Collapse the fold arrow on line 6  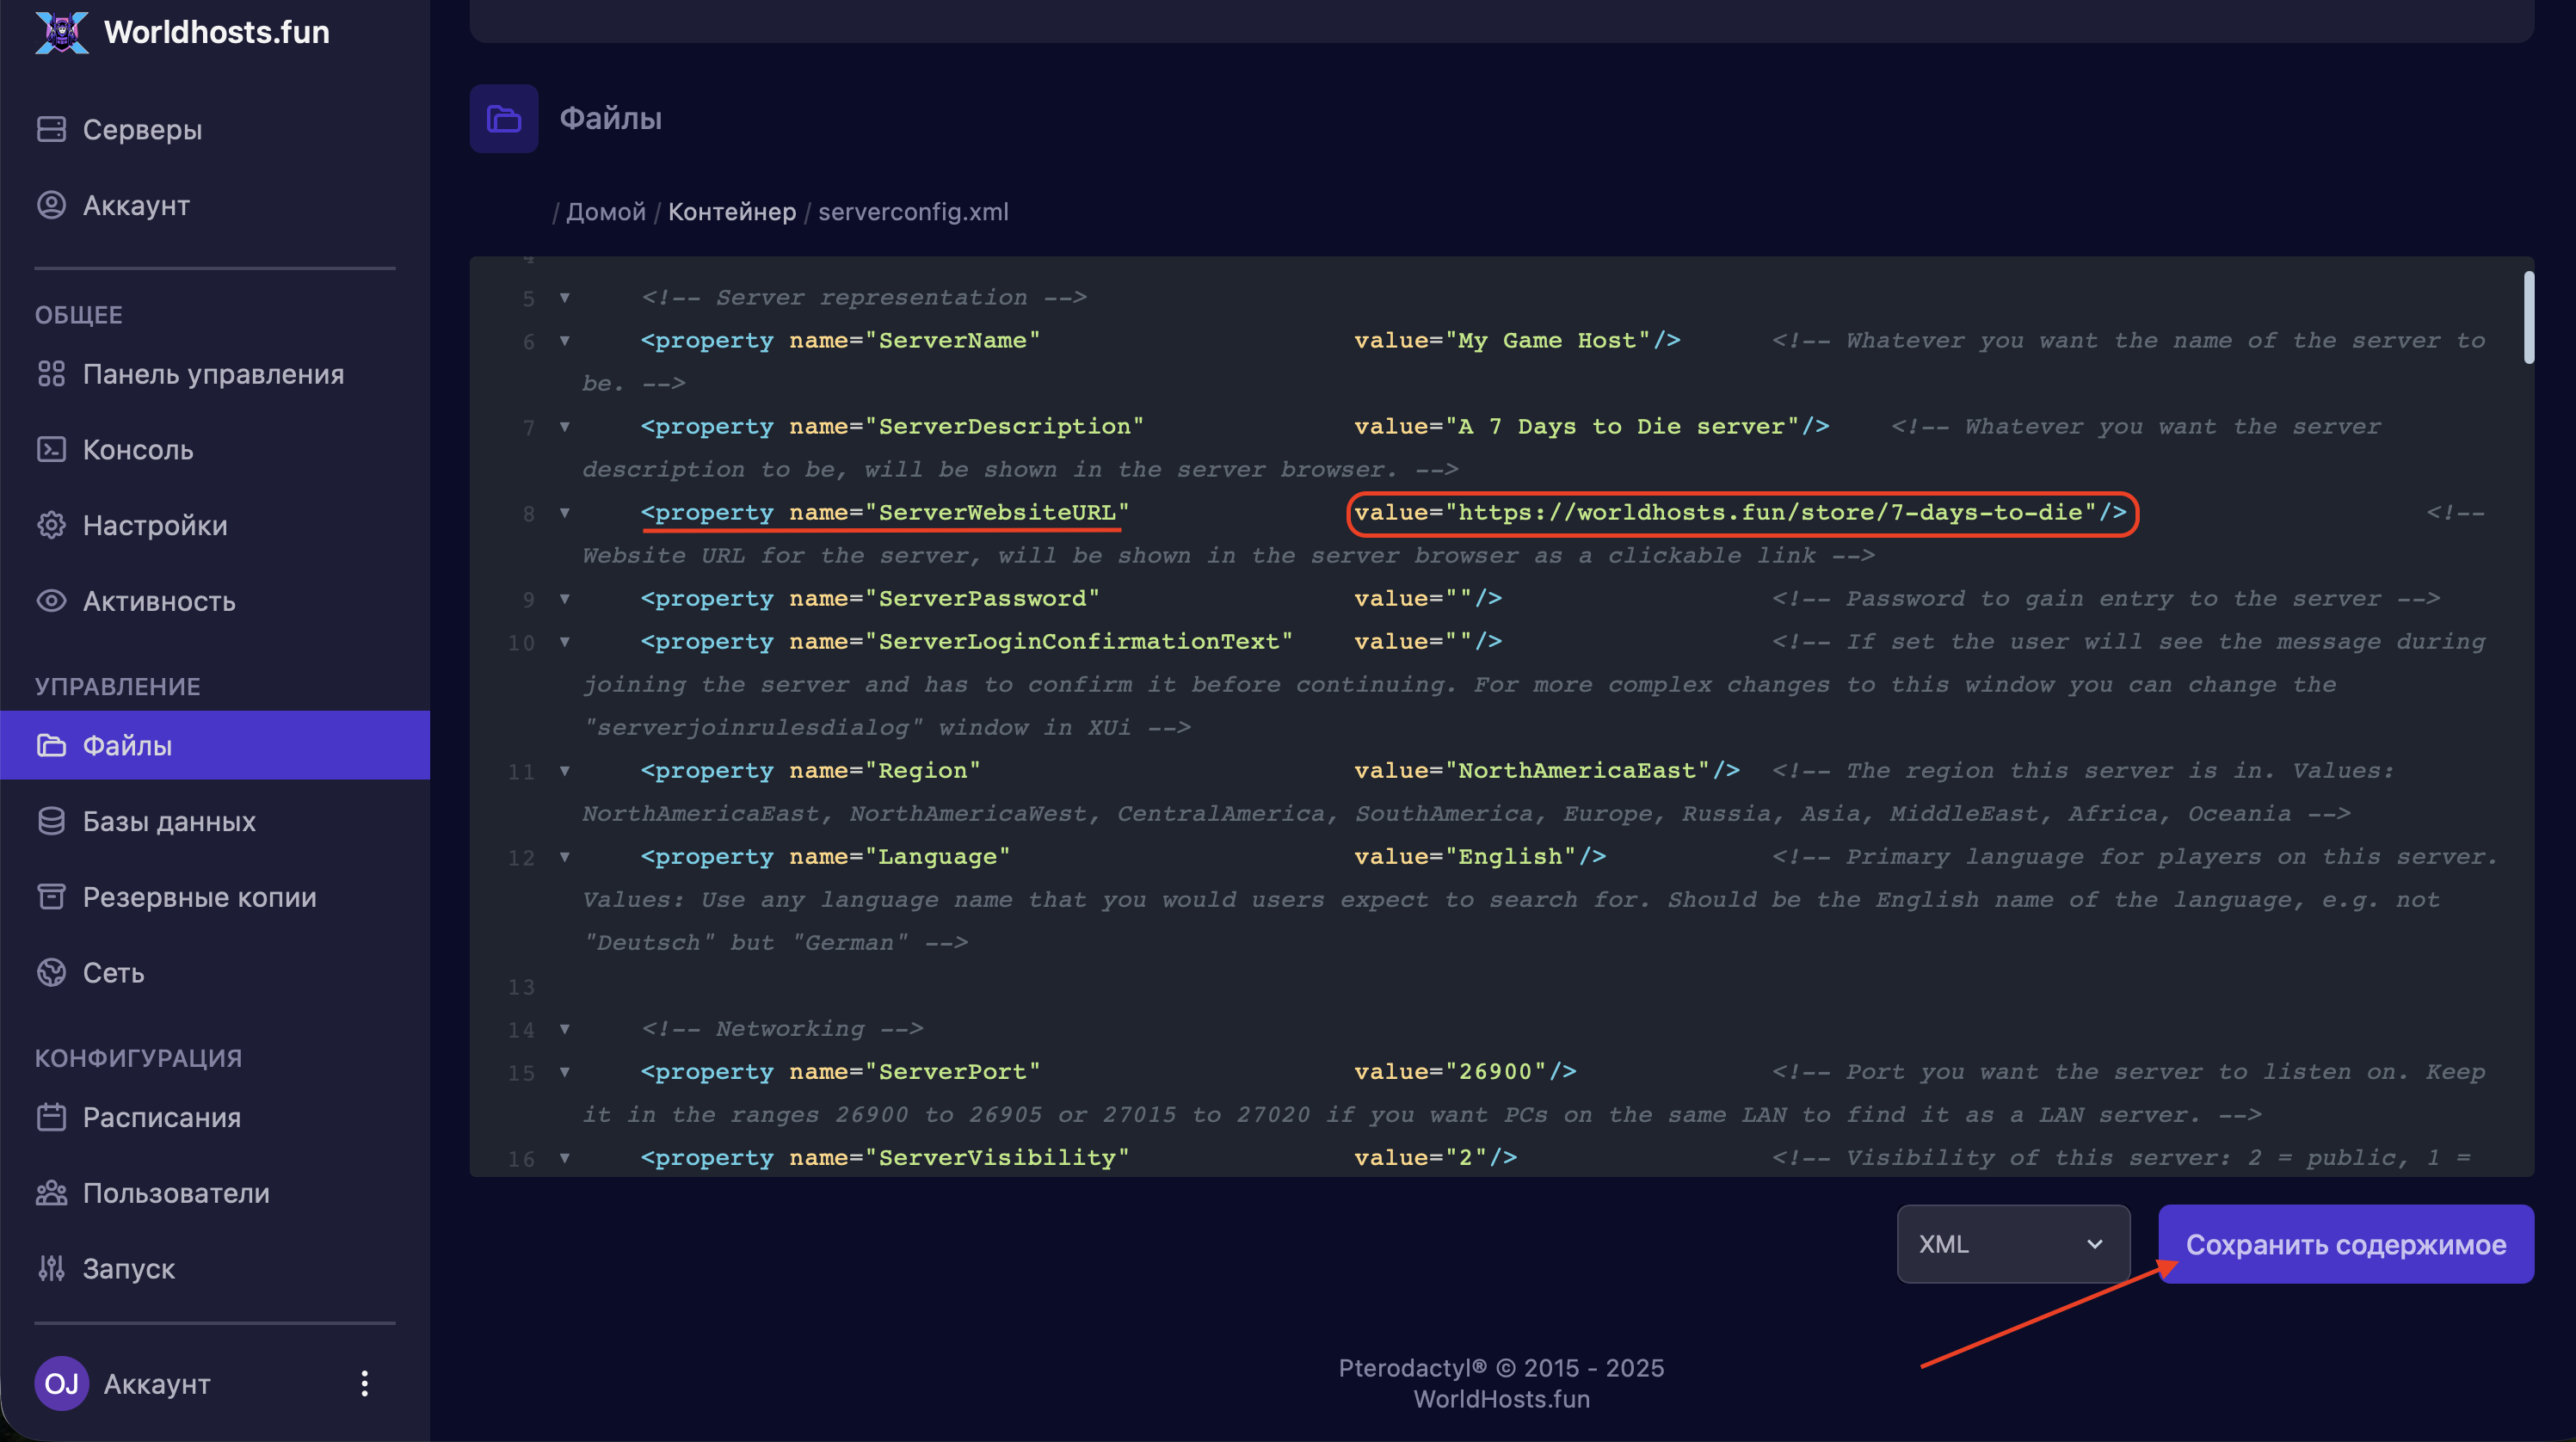pyautogui.click(x=565, y=341)
